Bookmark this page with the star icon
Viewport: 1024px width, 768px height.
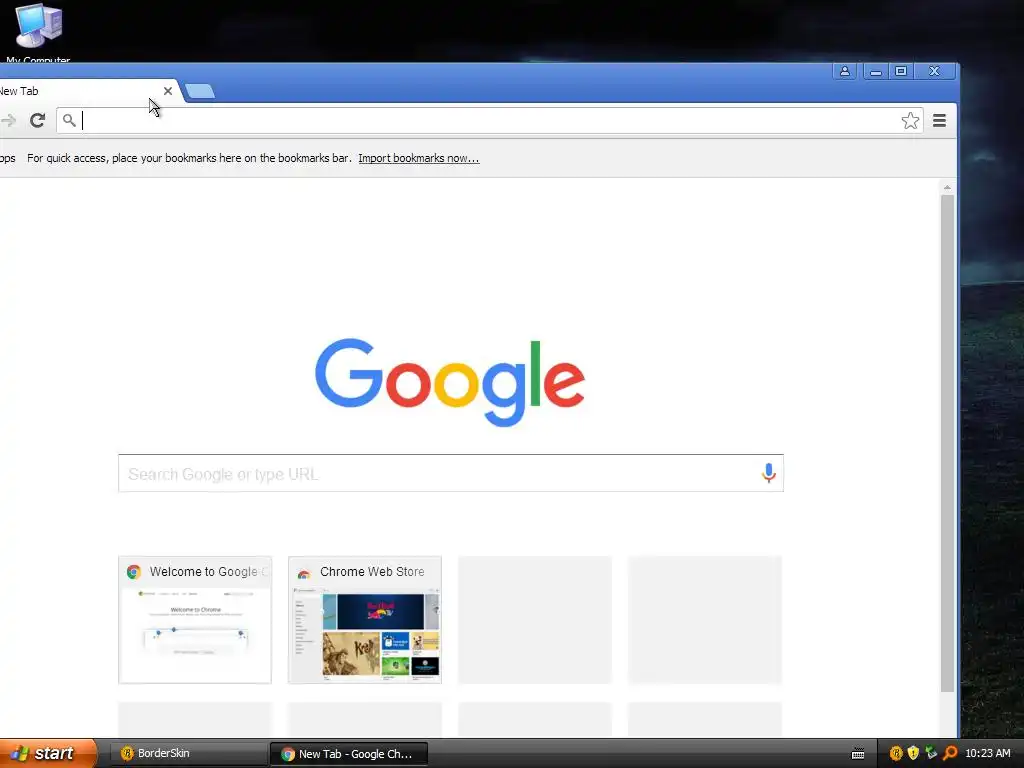click(910, 121)
